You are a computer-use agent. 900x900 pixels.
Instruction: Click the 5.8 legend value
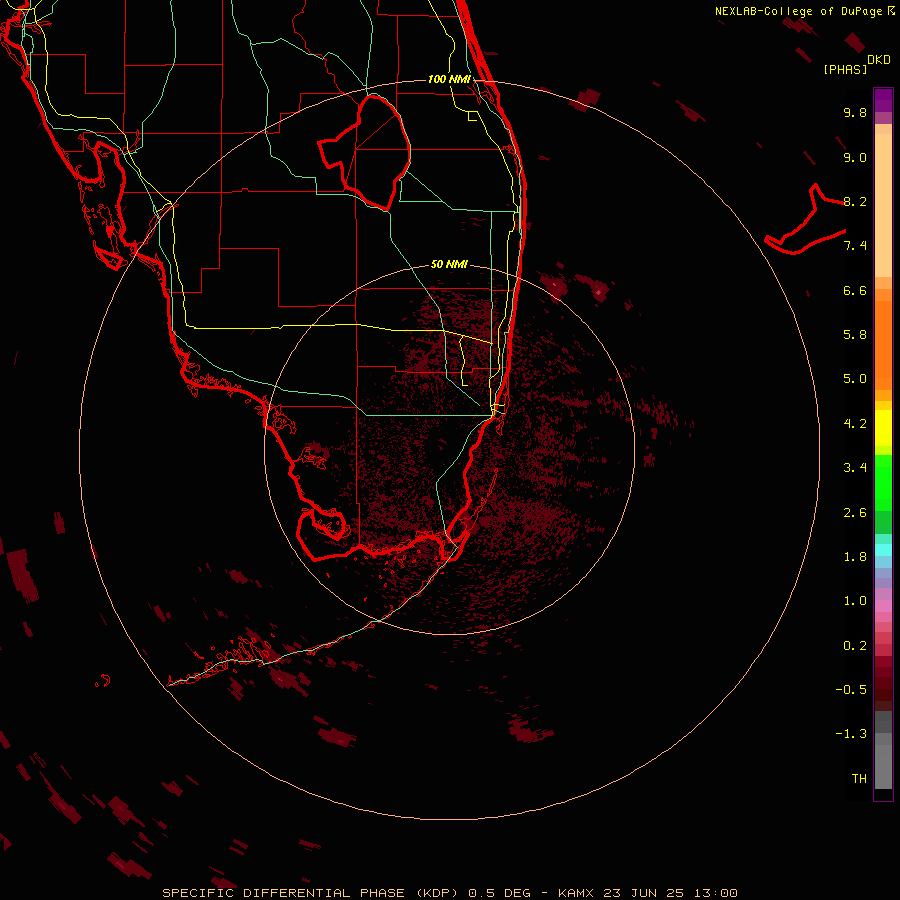(x=855, y=335)
